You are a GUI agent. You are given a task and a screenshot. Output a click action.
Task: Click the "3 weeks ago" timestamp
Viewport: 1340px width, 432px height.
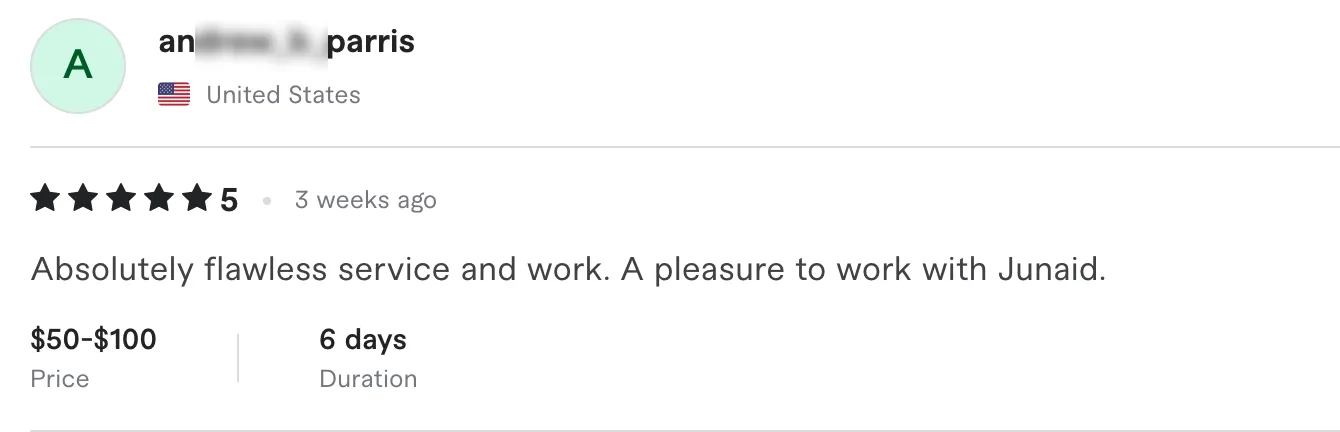pyautogui.click(x=365, y=200)
